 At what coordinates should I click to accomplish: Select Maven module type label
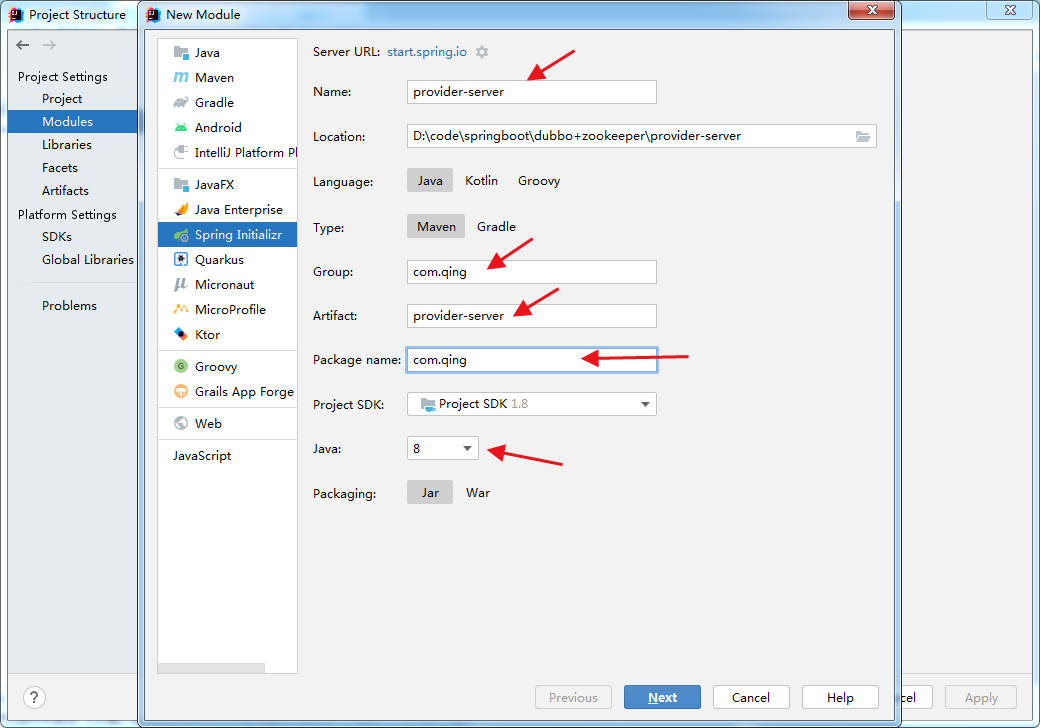click(214, 78)
